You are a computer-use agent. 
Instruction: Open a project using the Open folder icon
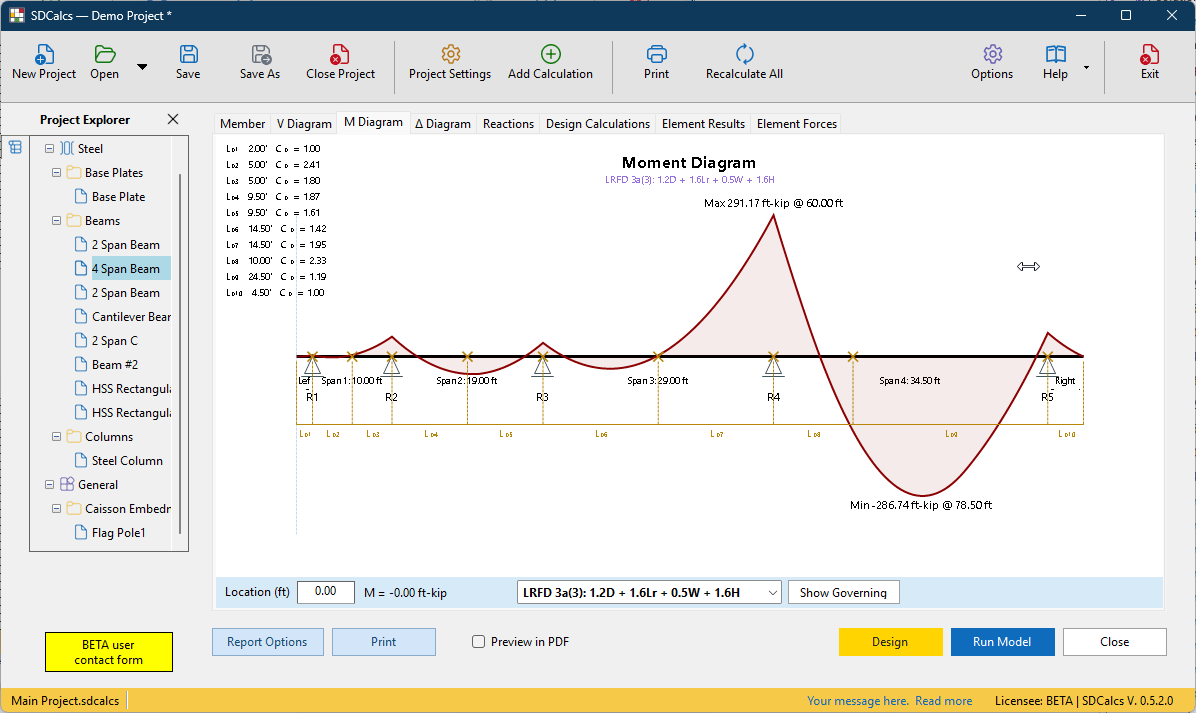coord(104,62)
